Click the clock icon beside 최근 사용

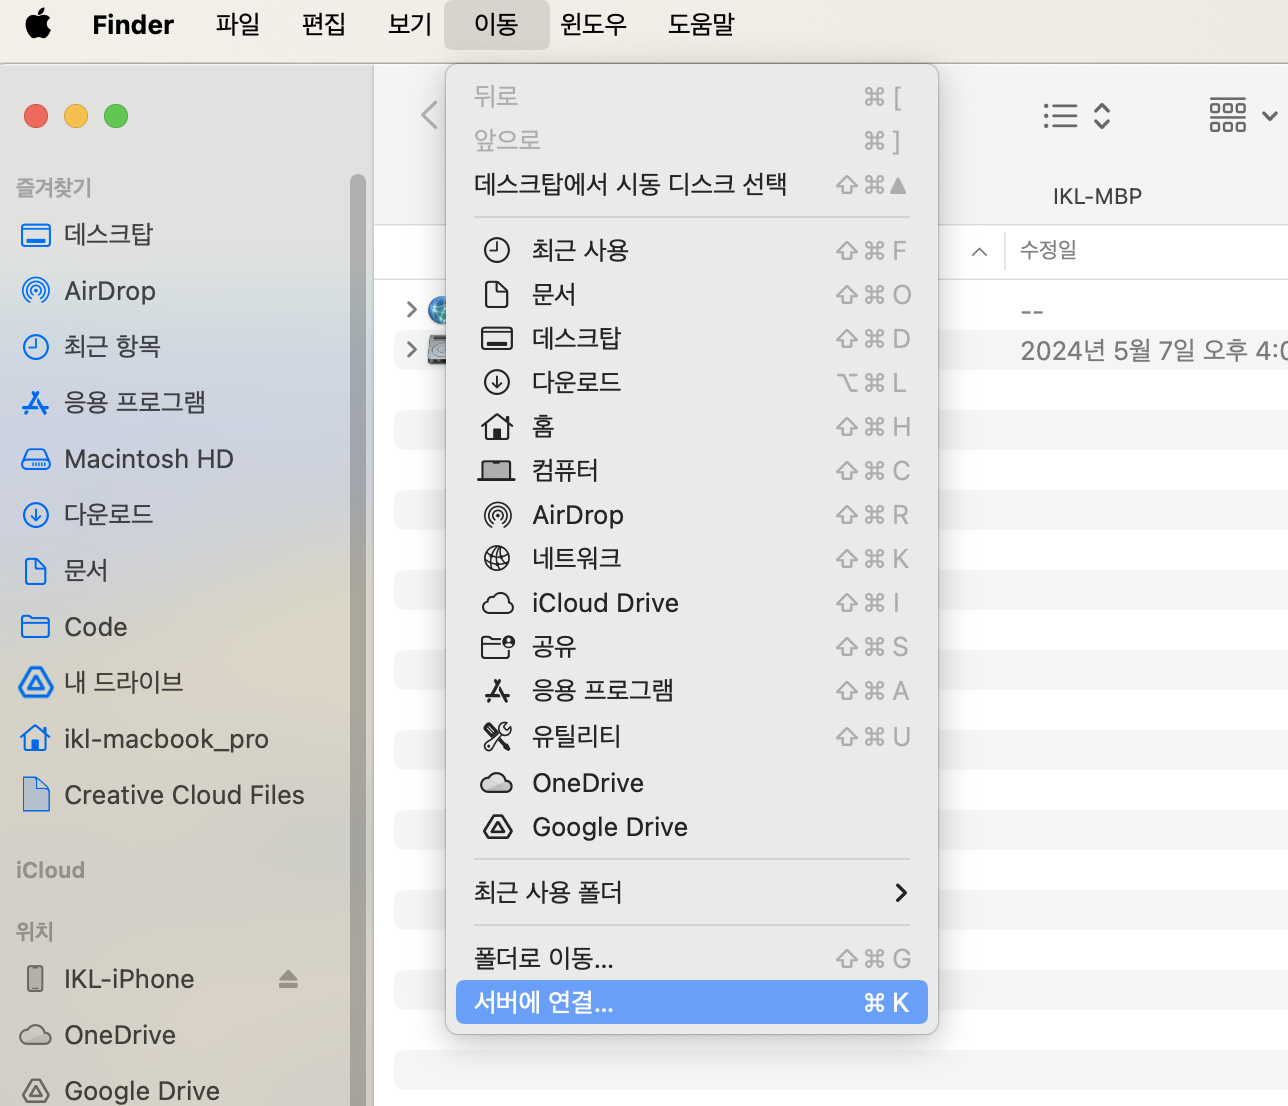(497, 250)
